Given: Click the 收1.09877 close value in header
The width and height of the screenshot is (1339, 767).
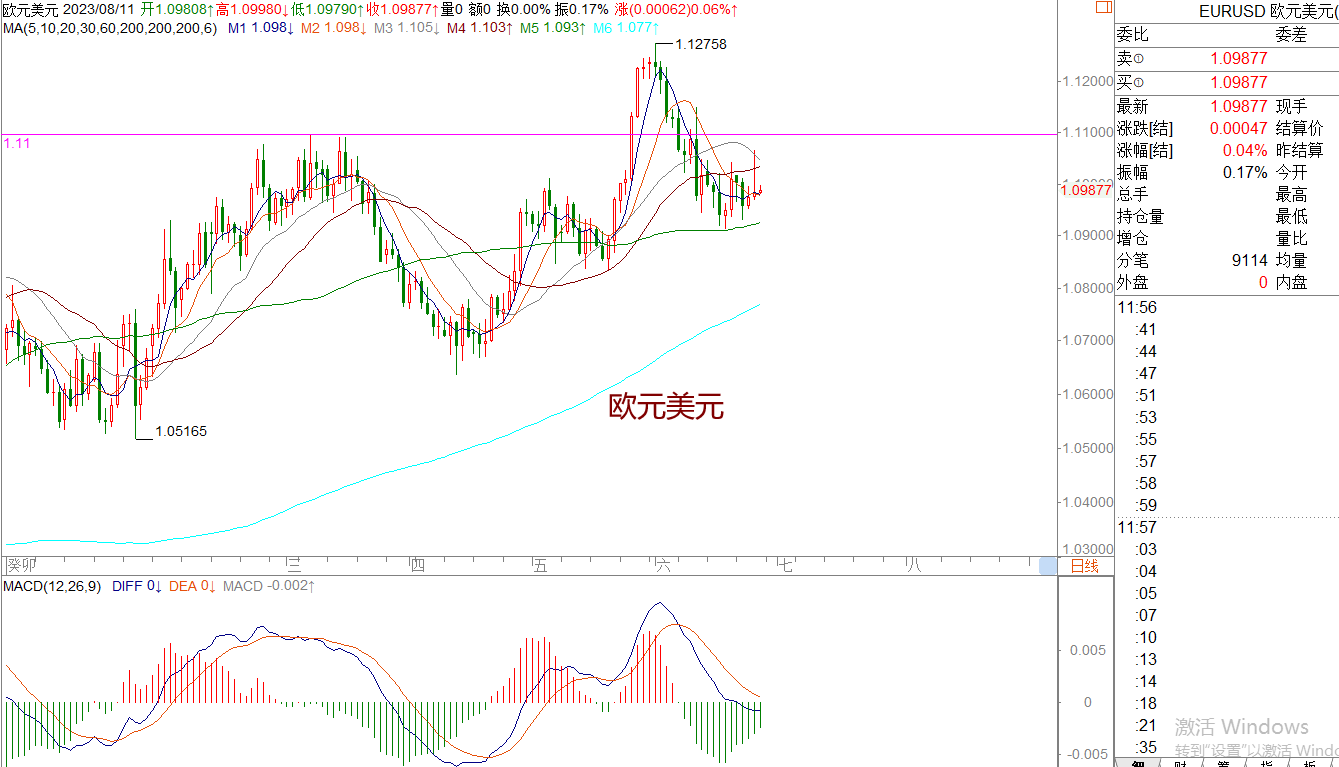Looking at the screenshot, I should [402, 10].
